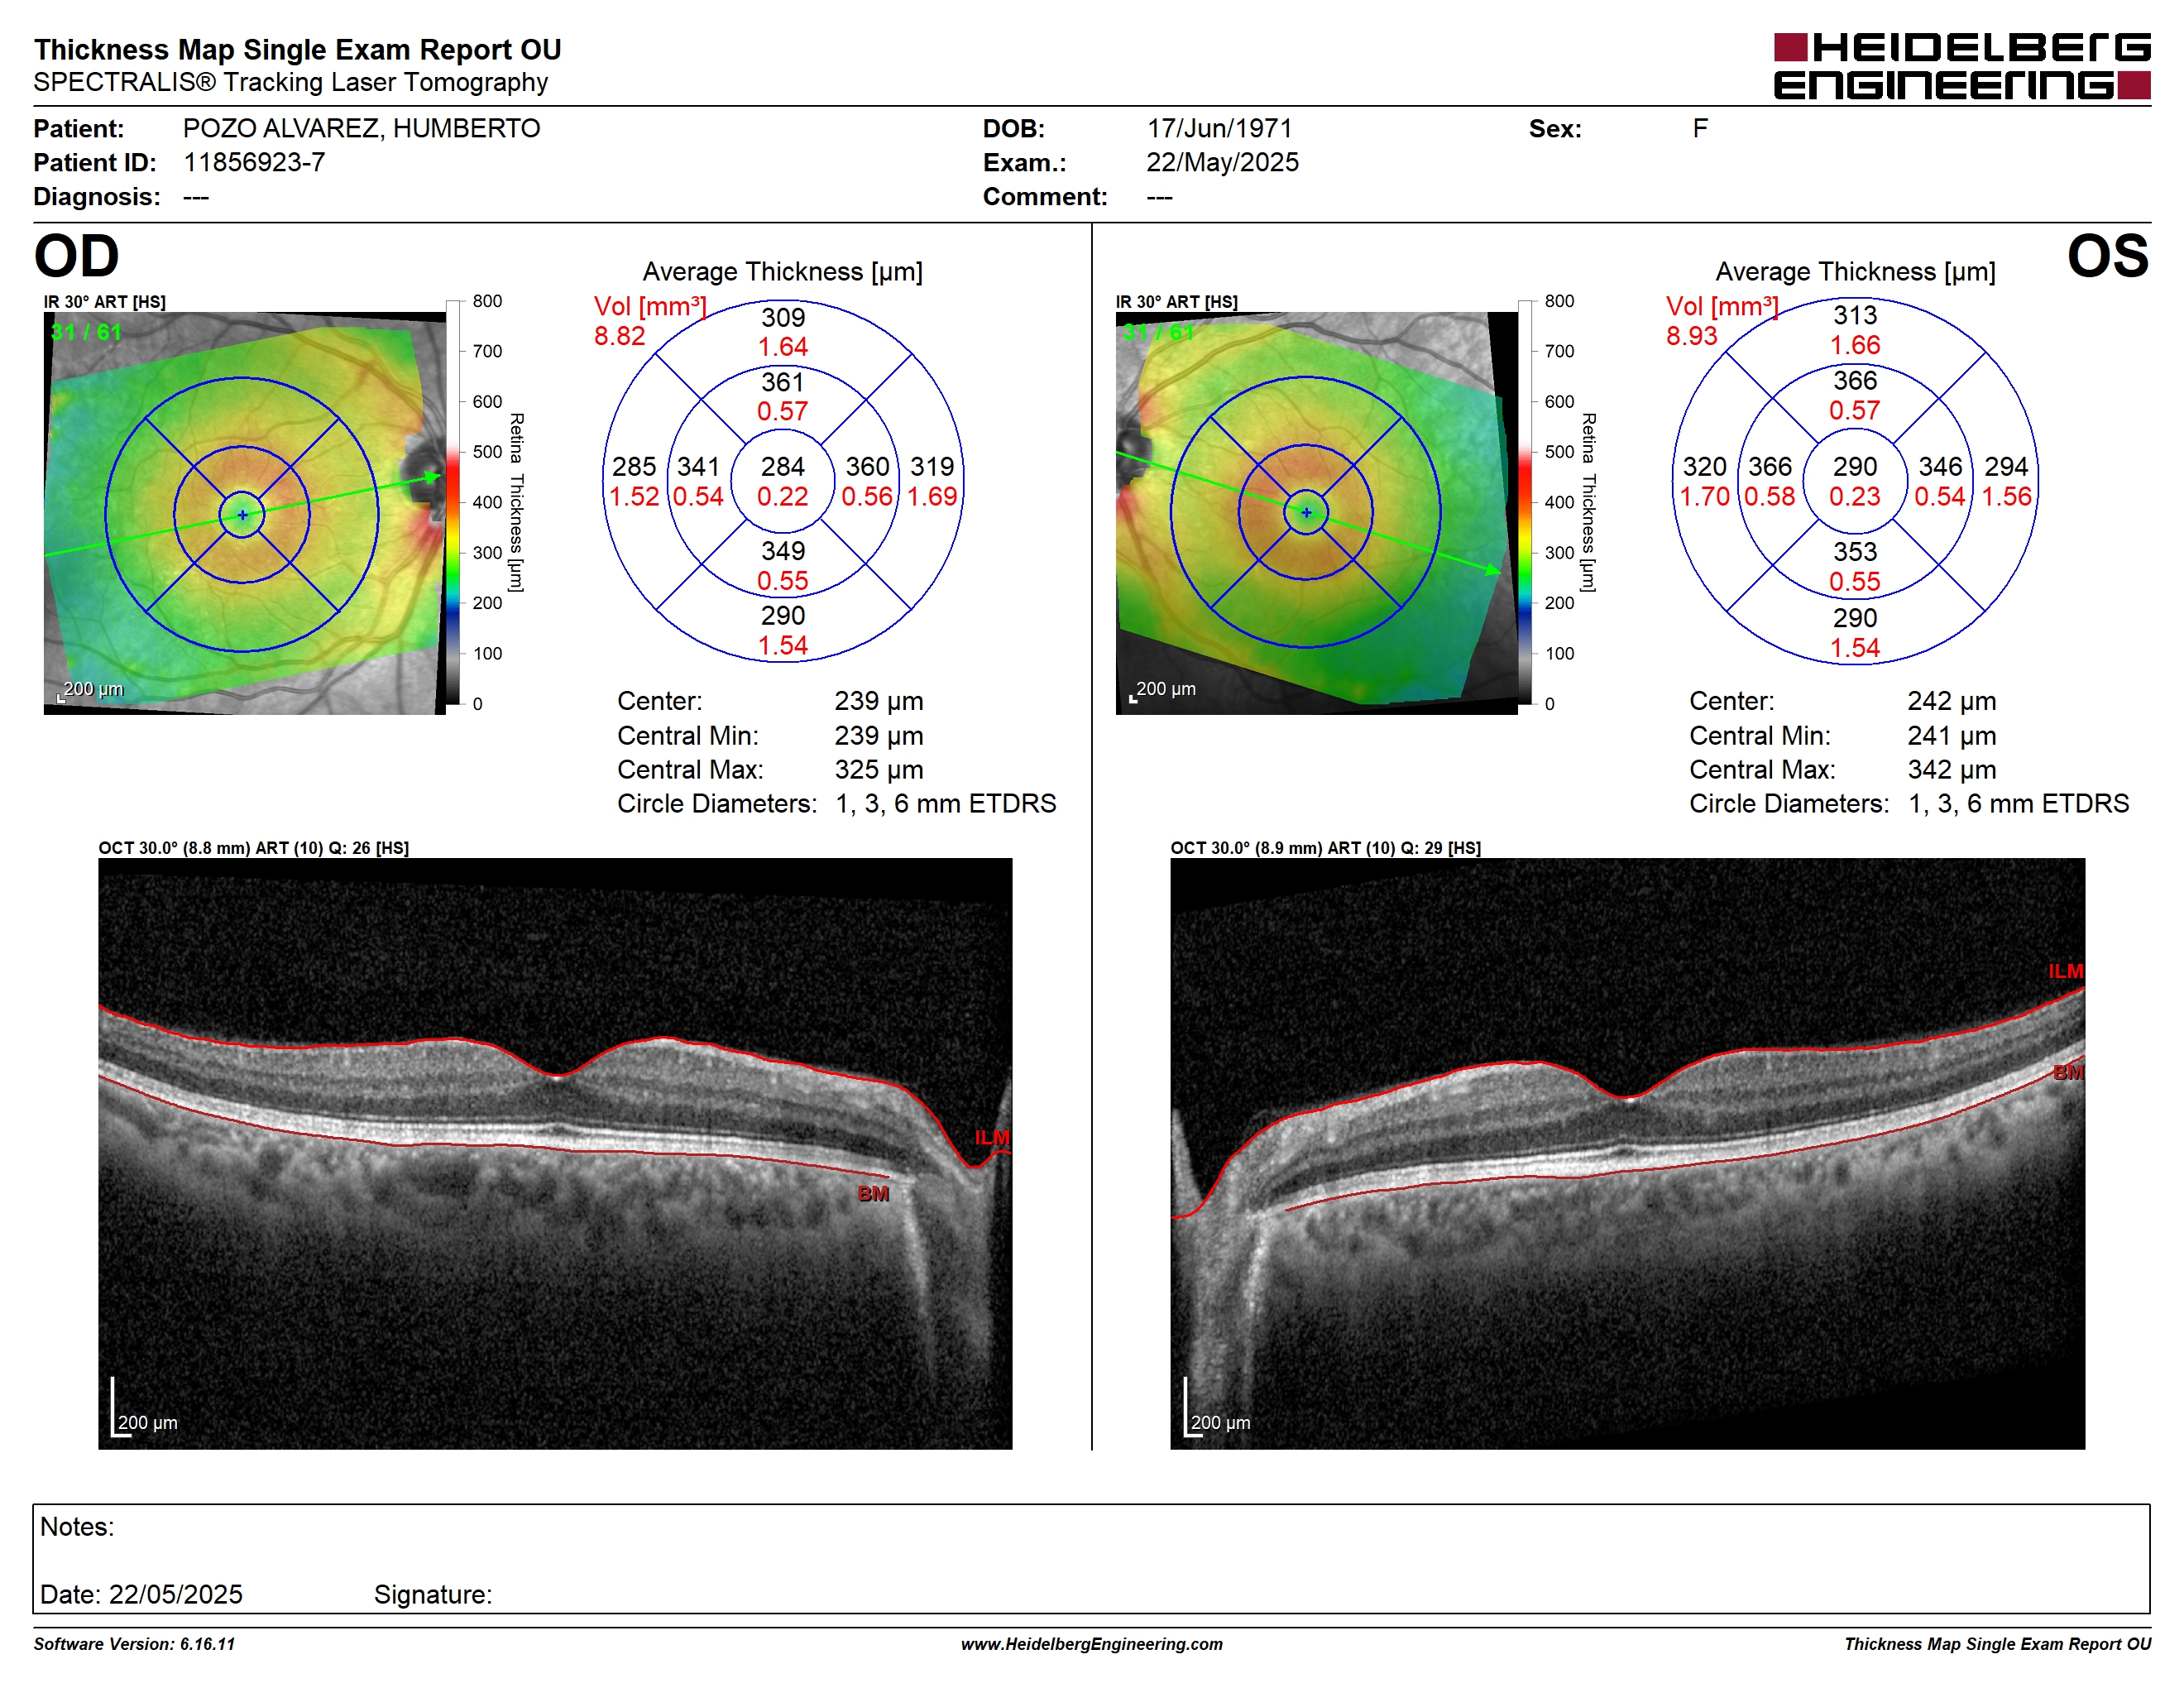Click OS outer temporal value 294

[x=2006, y=467]
